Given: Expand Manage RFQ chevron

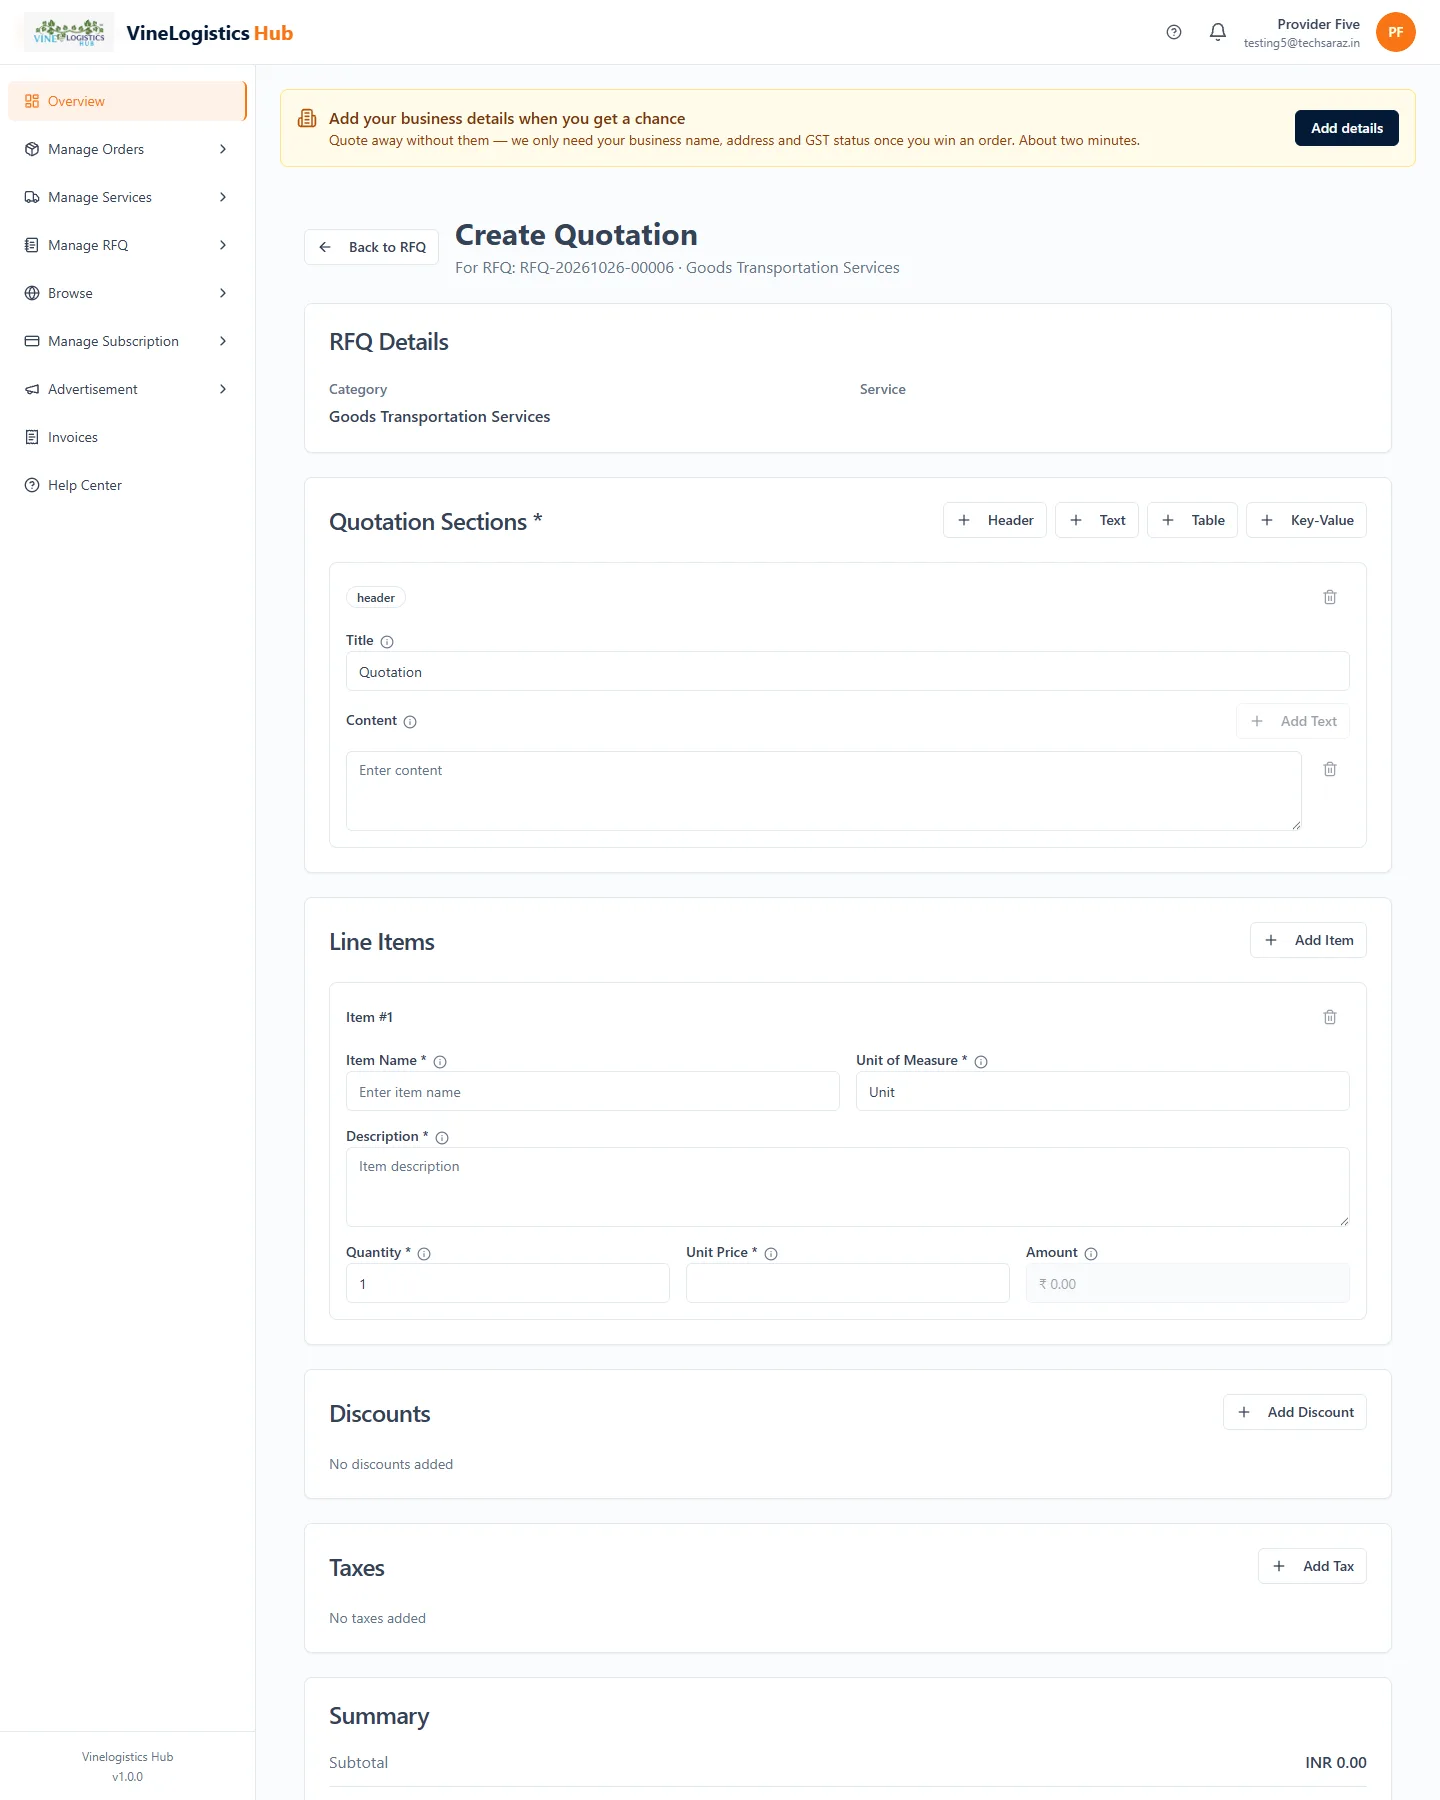Looking at the screenshot, I should (x=223, y=245).
